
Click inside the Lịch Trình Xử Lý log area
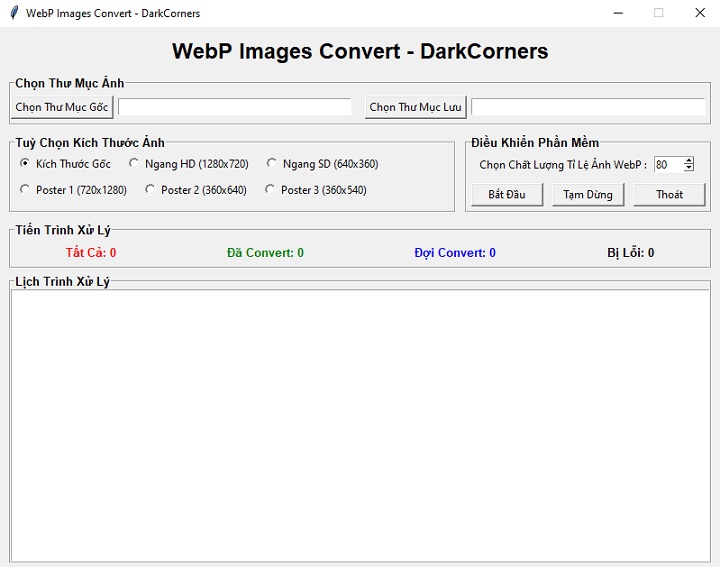tap(360, 424)
